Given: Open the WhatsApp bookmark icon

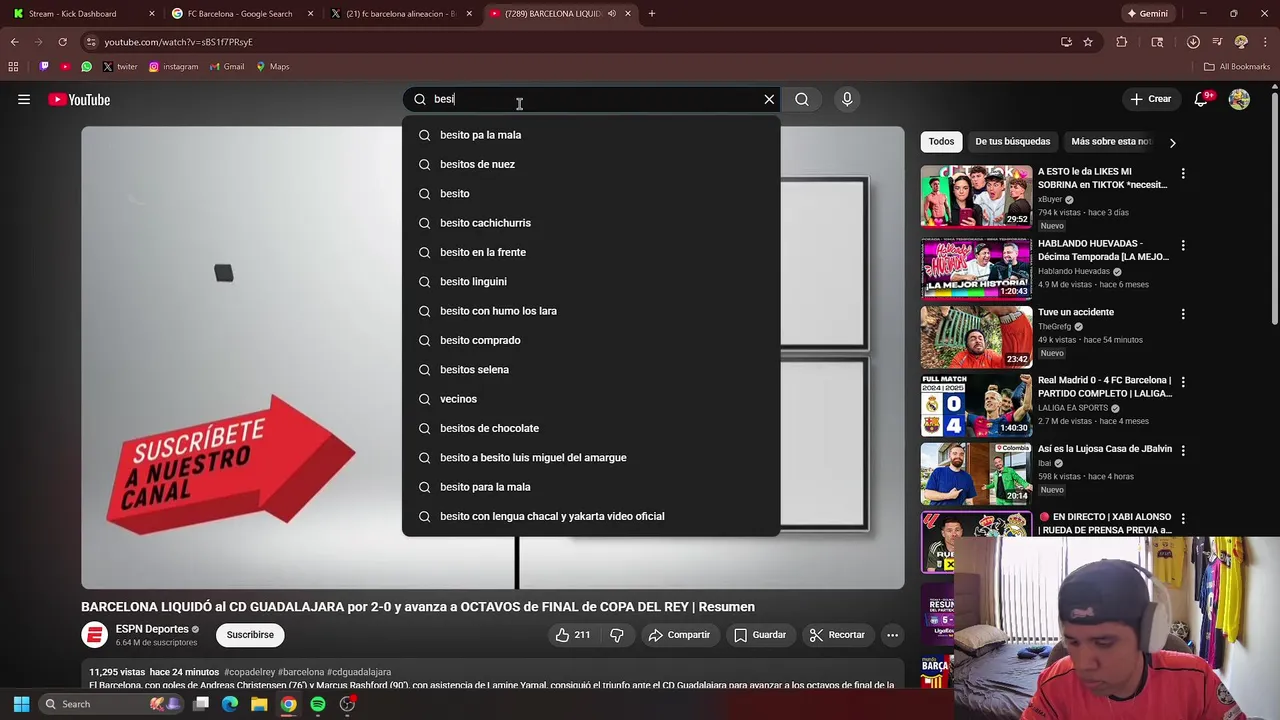Looking at the screenshot, I should 86,67.
